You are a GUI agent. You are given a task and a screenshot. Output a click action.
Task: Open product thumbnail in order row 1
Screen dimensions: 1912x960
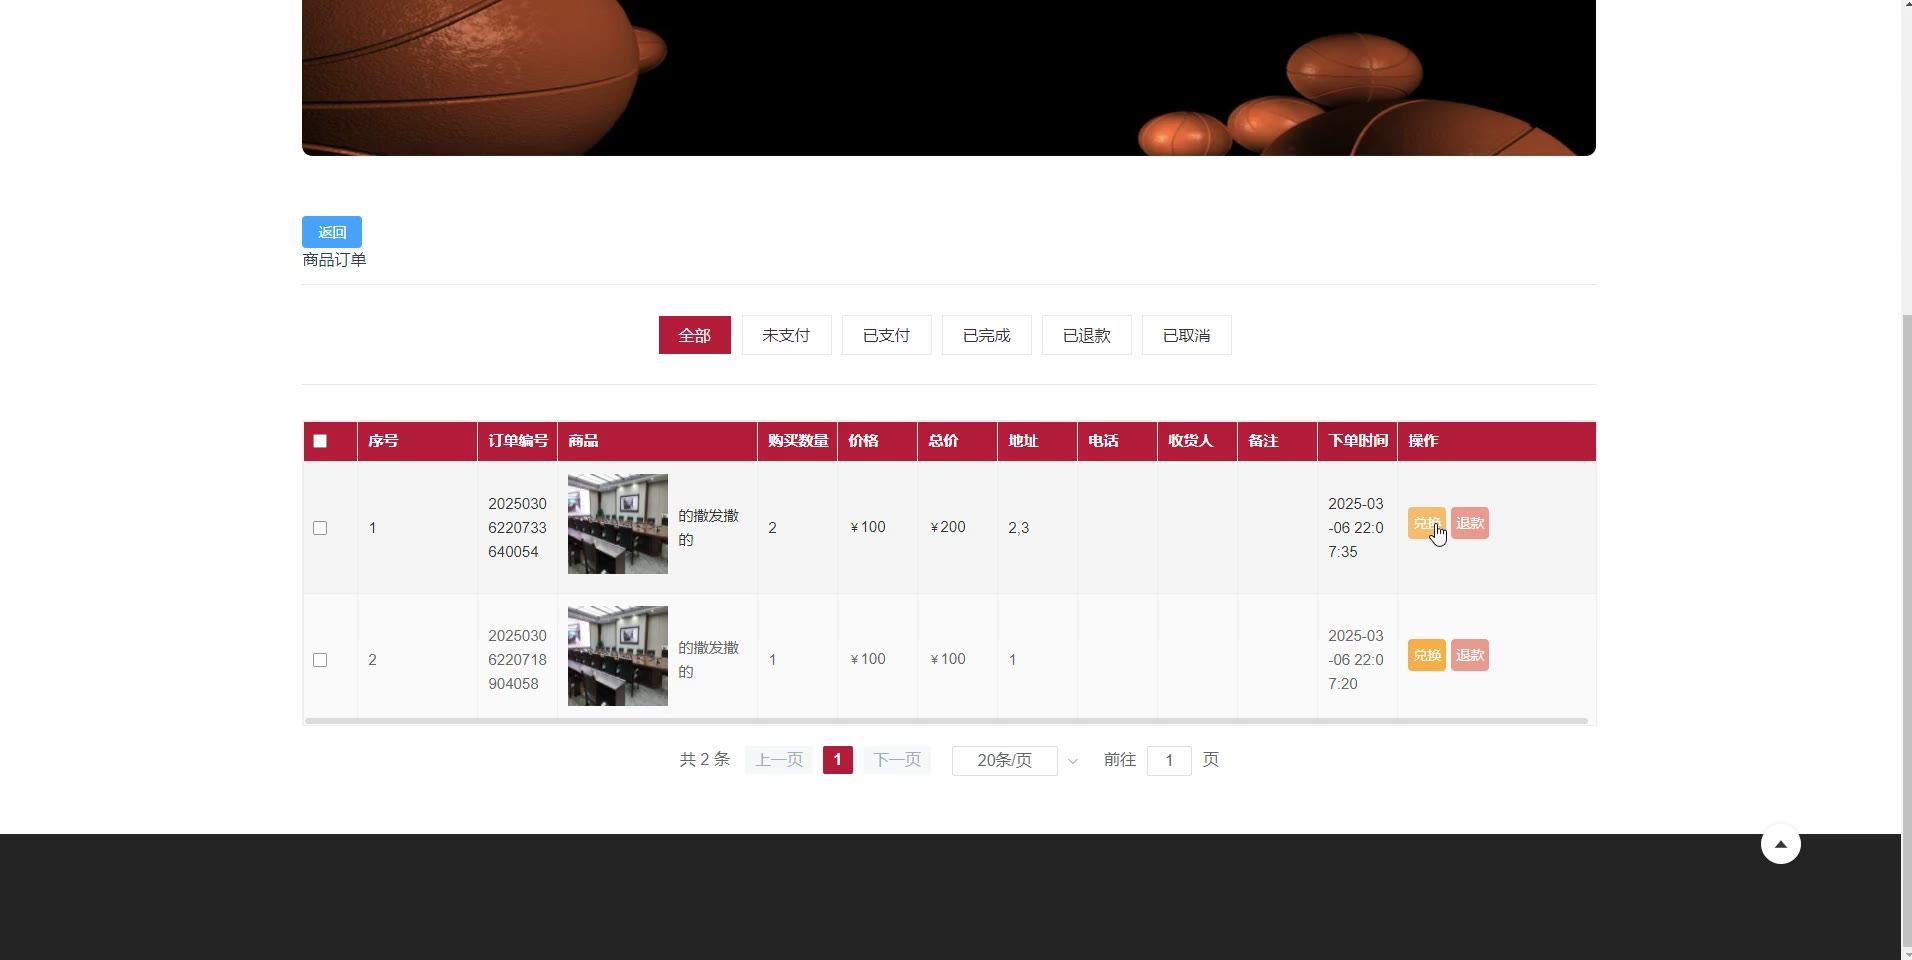[618, 524]
